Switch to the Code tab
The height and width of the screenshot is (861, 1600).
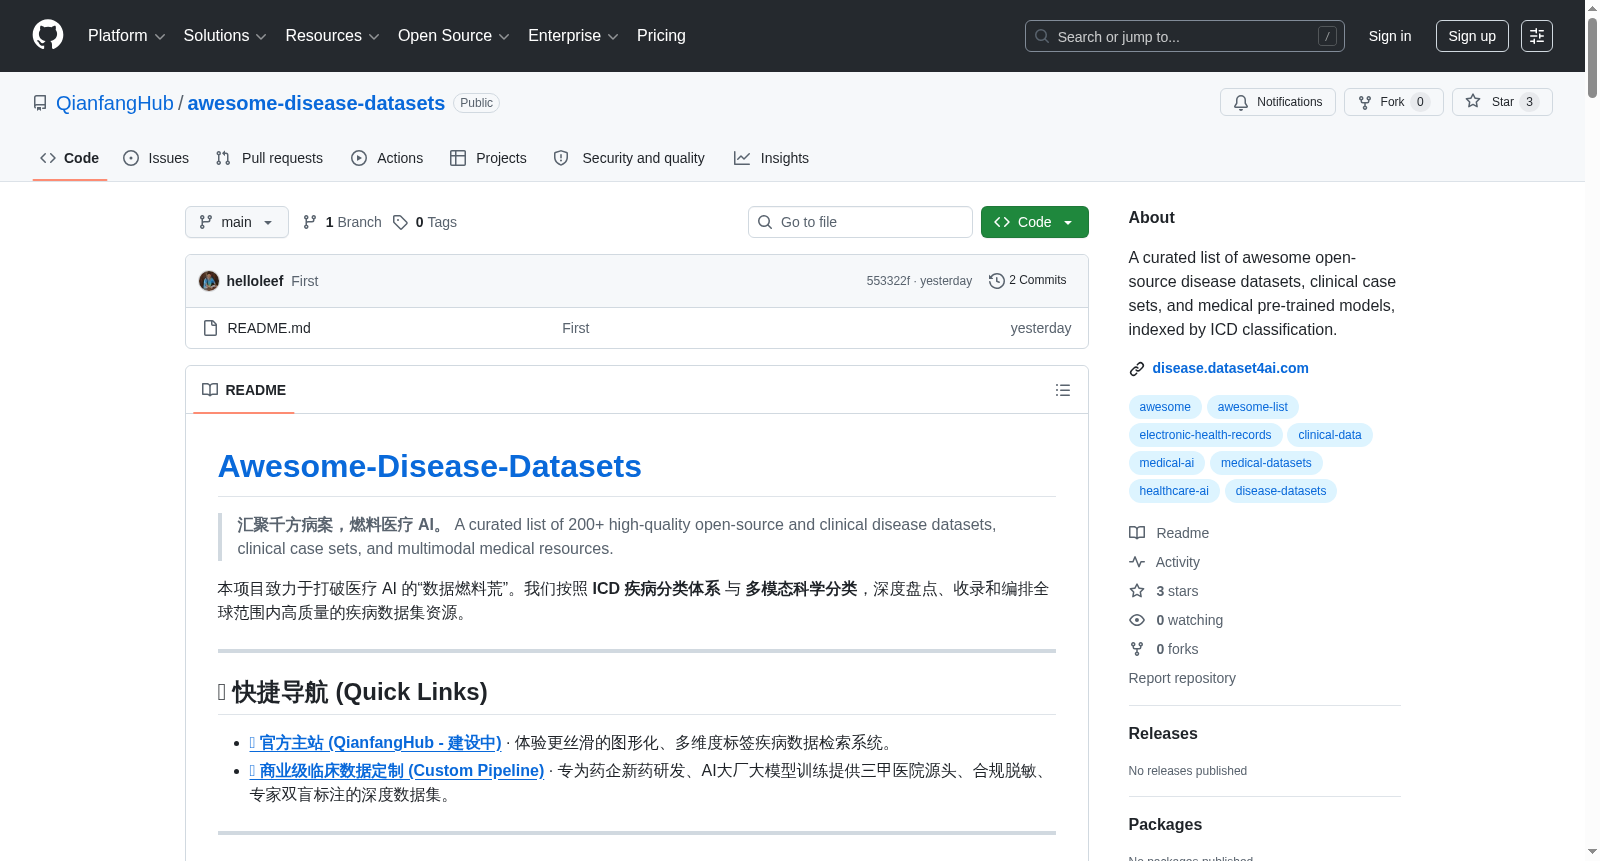[70, 158]
